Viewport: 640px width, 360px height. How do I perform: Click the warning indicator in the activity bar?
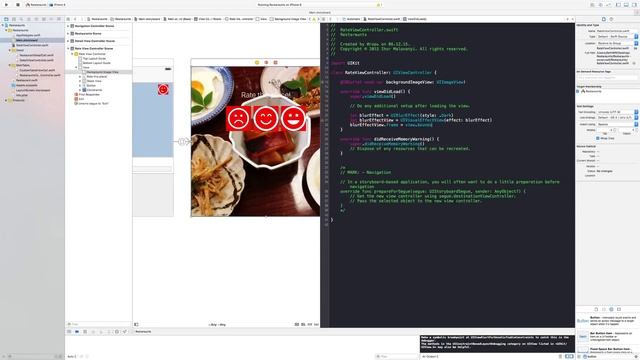378,5
